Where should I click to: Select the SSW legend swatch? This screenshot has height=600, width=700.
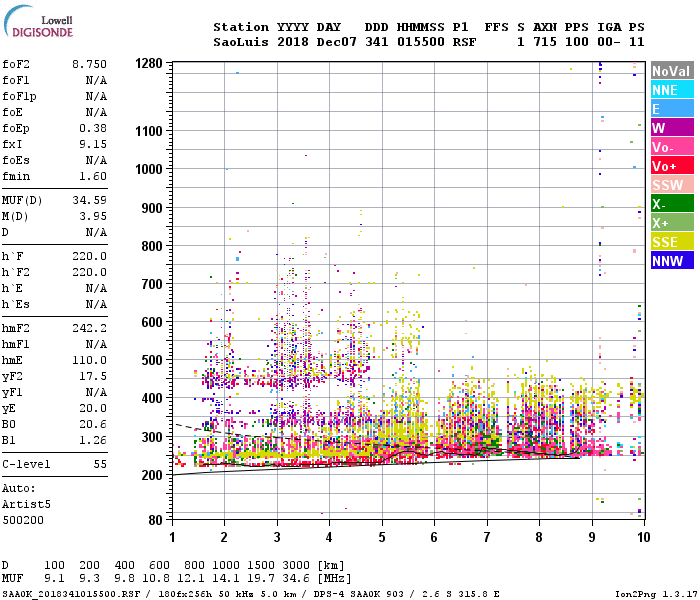click(672, 185)
